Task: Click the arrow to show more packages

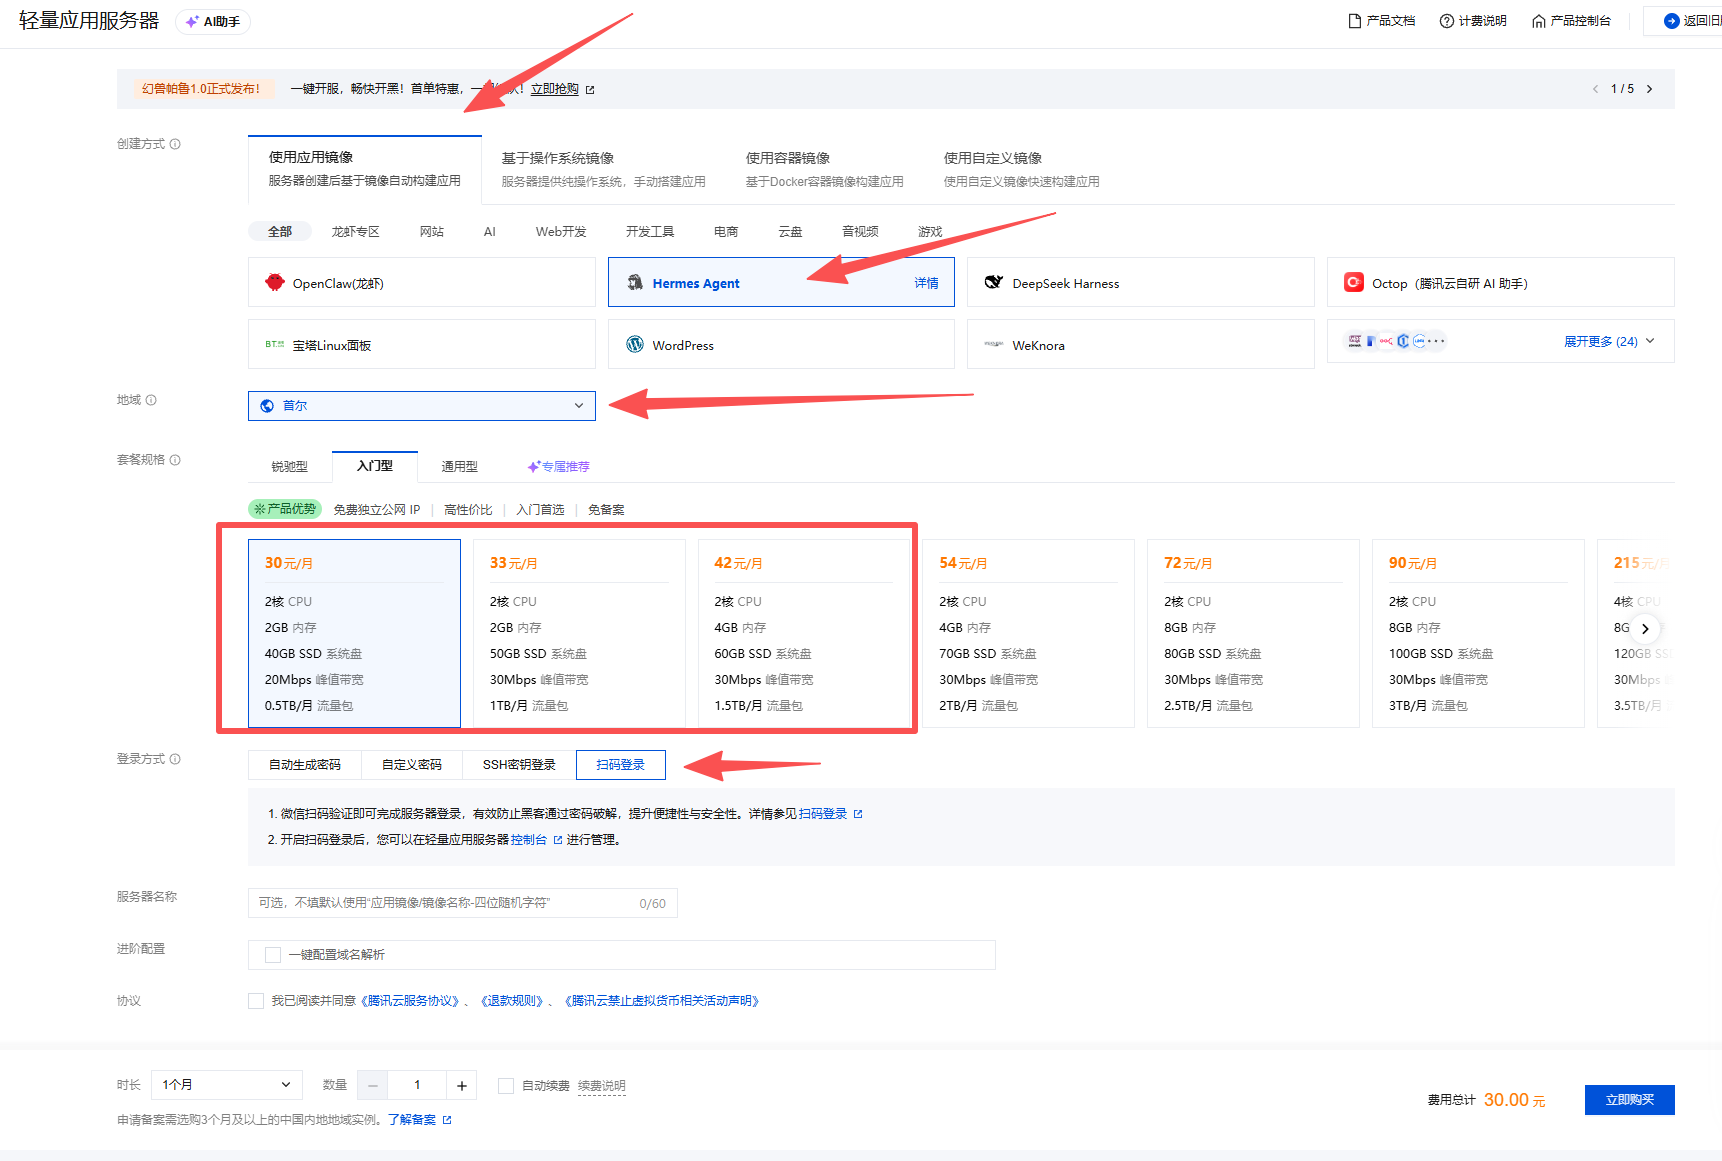Action: tap(1645, 629)
